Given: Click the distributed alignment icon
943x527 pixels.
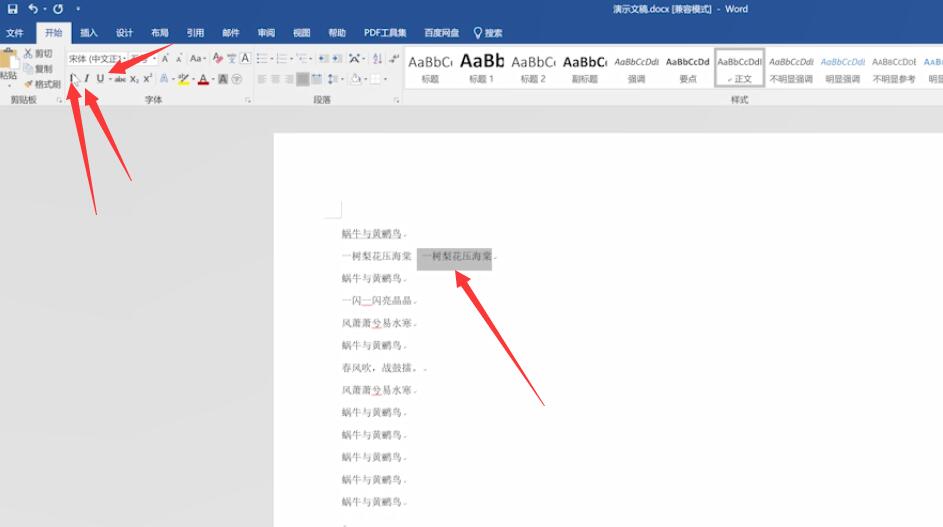Looking at the screenshot, I should (x=317, y=79).
